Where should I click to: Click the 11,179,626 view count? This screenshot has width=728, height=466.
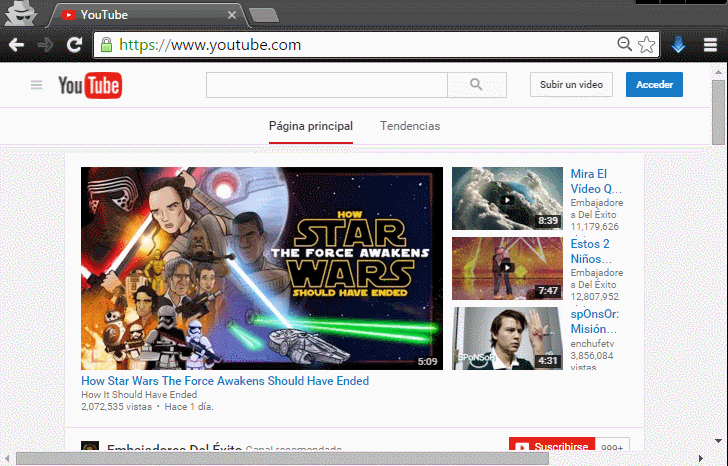tap(594, 227)
